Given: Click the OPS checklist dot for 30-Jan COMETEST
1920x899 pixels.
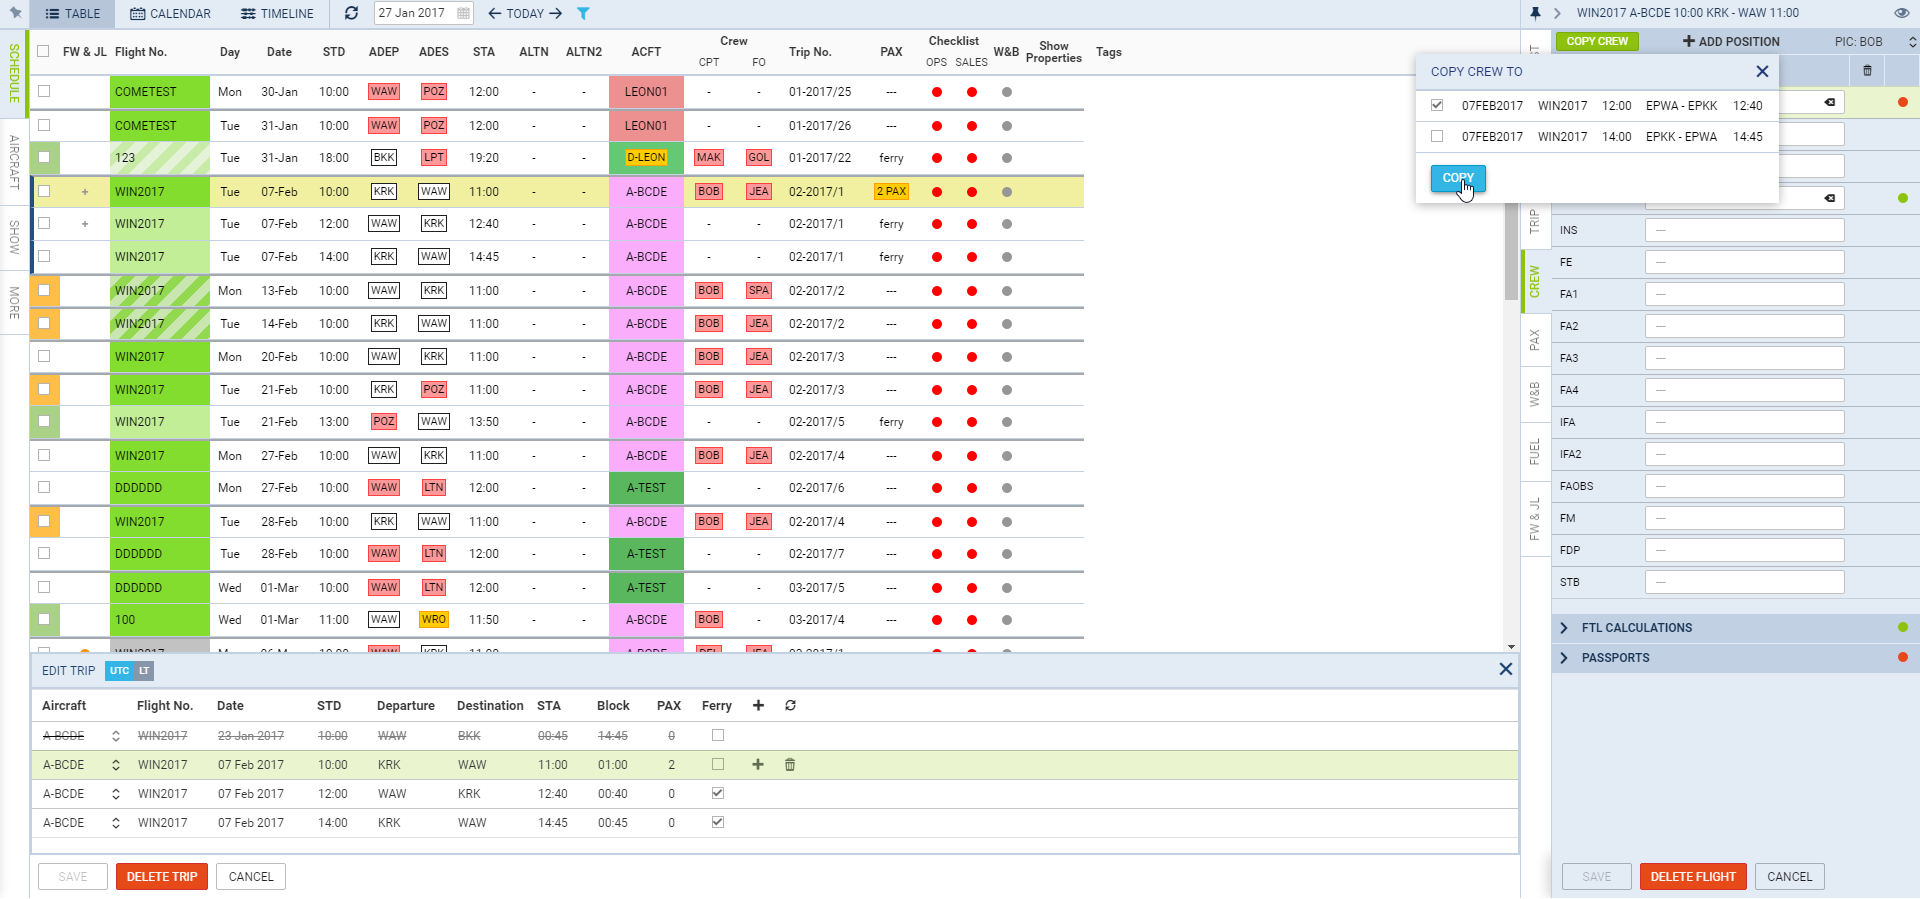Looking at the screenshot, I should (937, 92).
